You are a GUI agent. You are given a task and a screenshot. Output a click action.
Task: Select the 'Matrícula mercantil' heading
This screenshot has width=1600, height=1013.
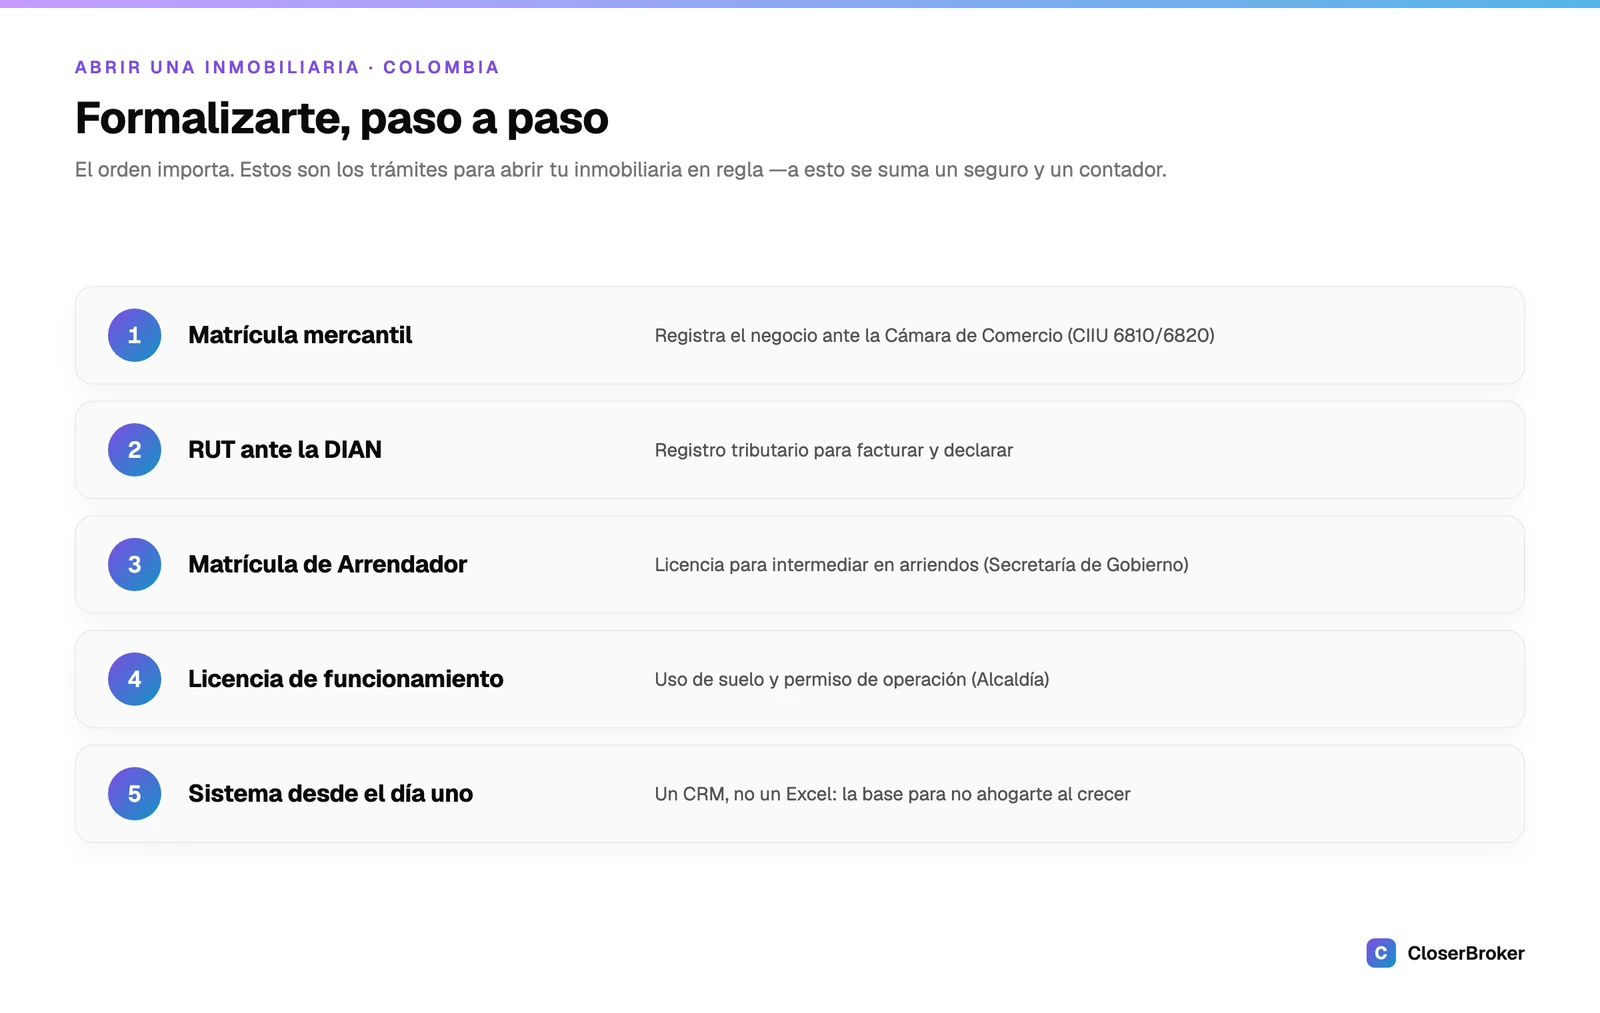tap(300, 335)
